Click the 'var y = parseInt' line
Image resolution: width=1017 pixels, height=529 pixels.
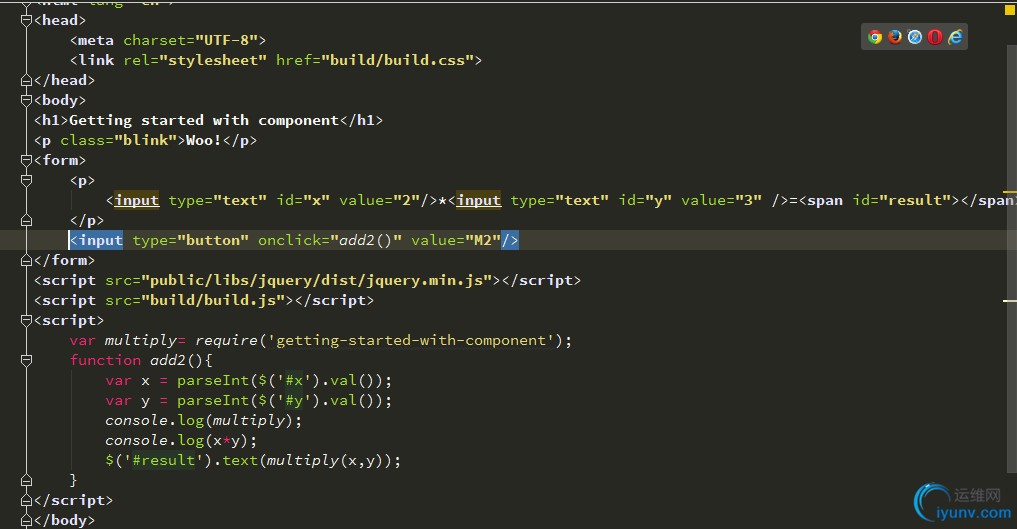click(249, 401)
